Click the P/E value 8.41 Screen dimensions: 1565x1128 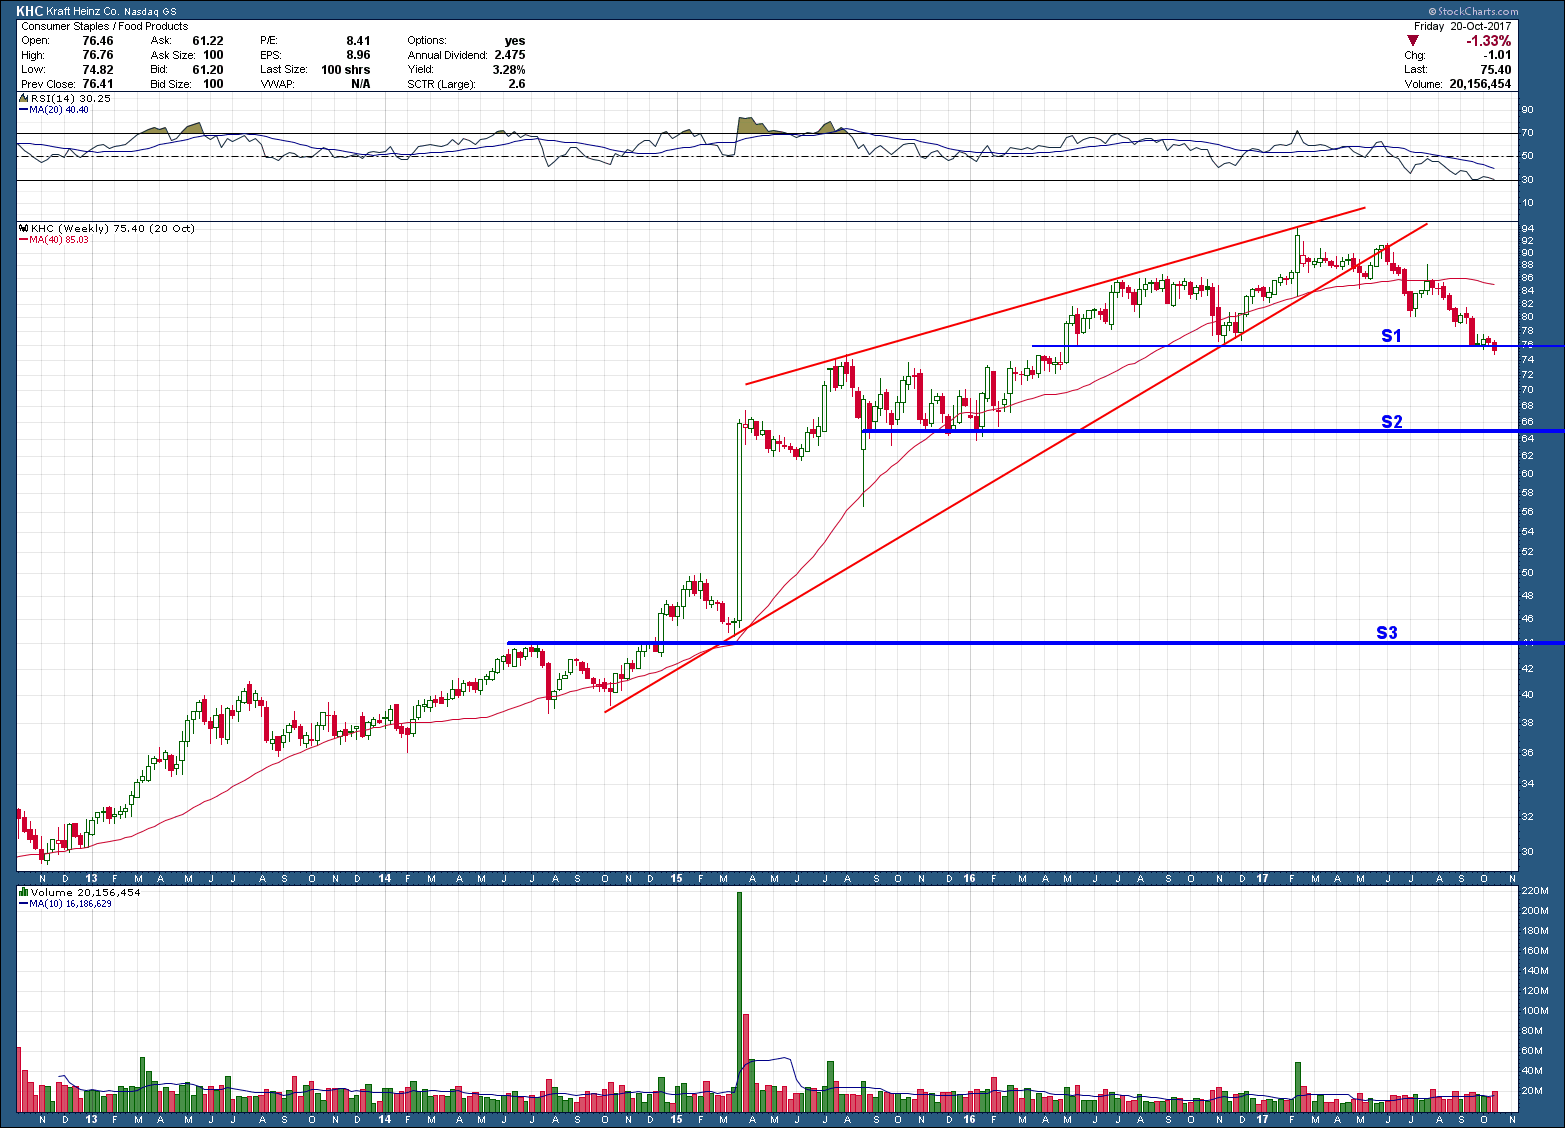coord(358,41)
